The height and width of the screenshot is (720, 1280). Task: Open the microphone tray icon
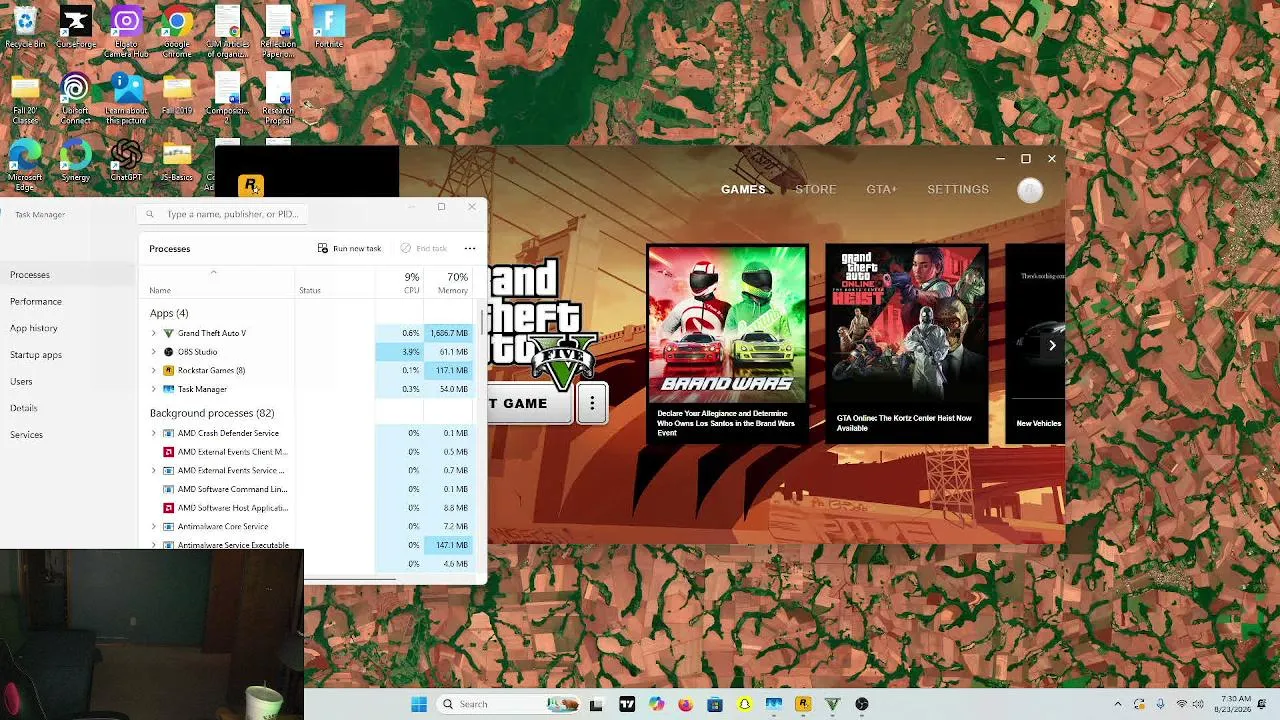[1160, 704]
